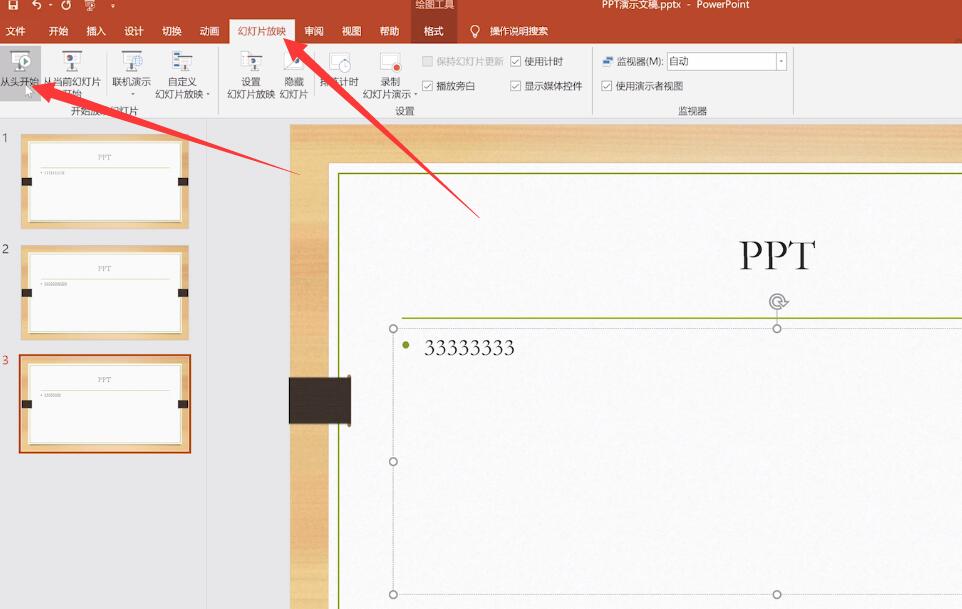This screenshot has height=609, width=962.
Task: Click the text box bottom-left resize handle
Action: coord(393,594)
